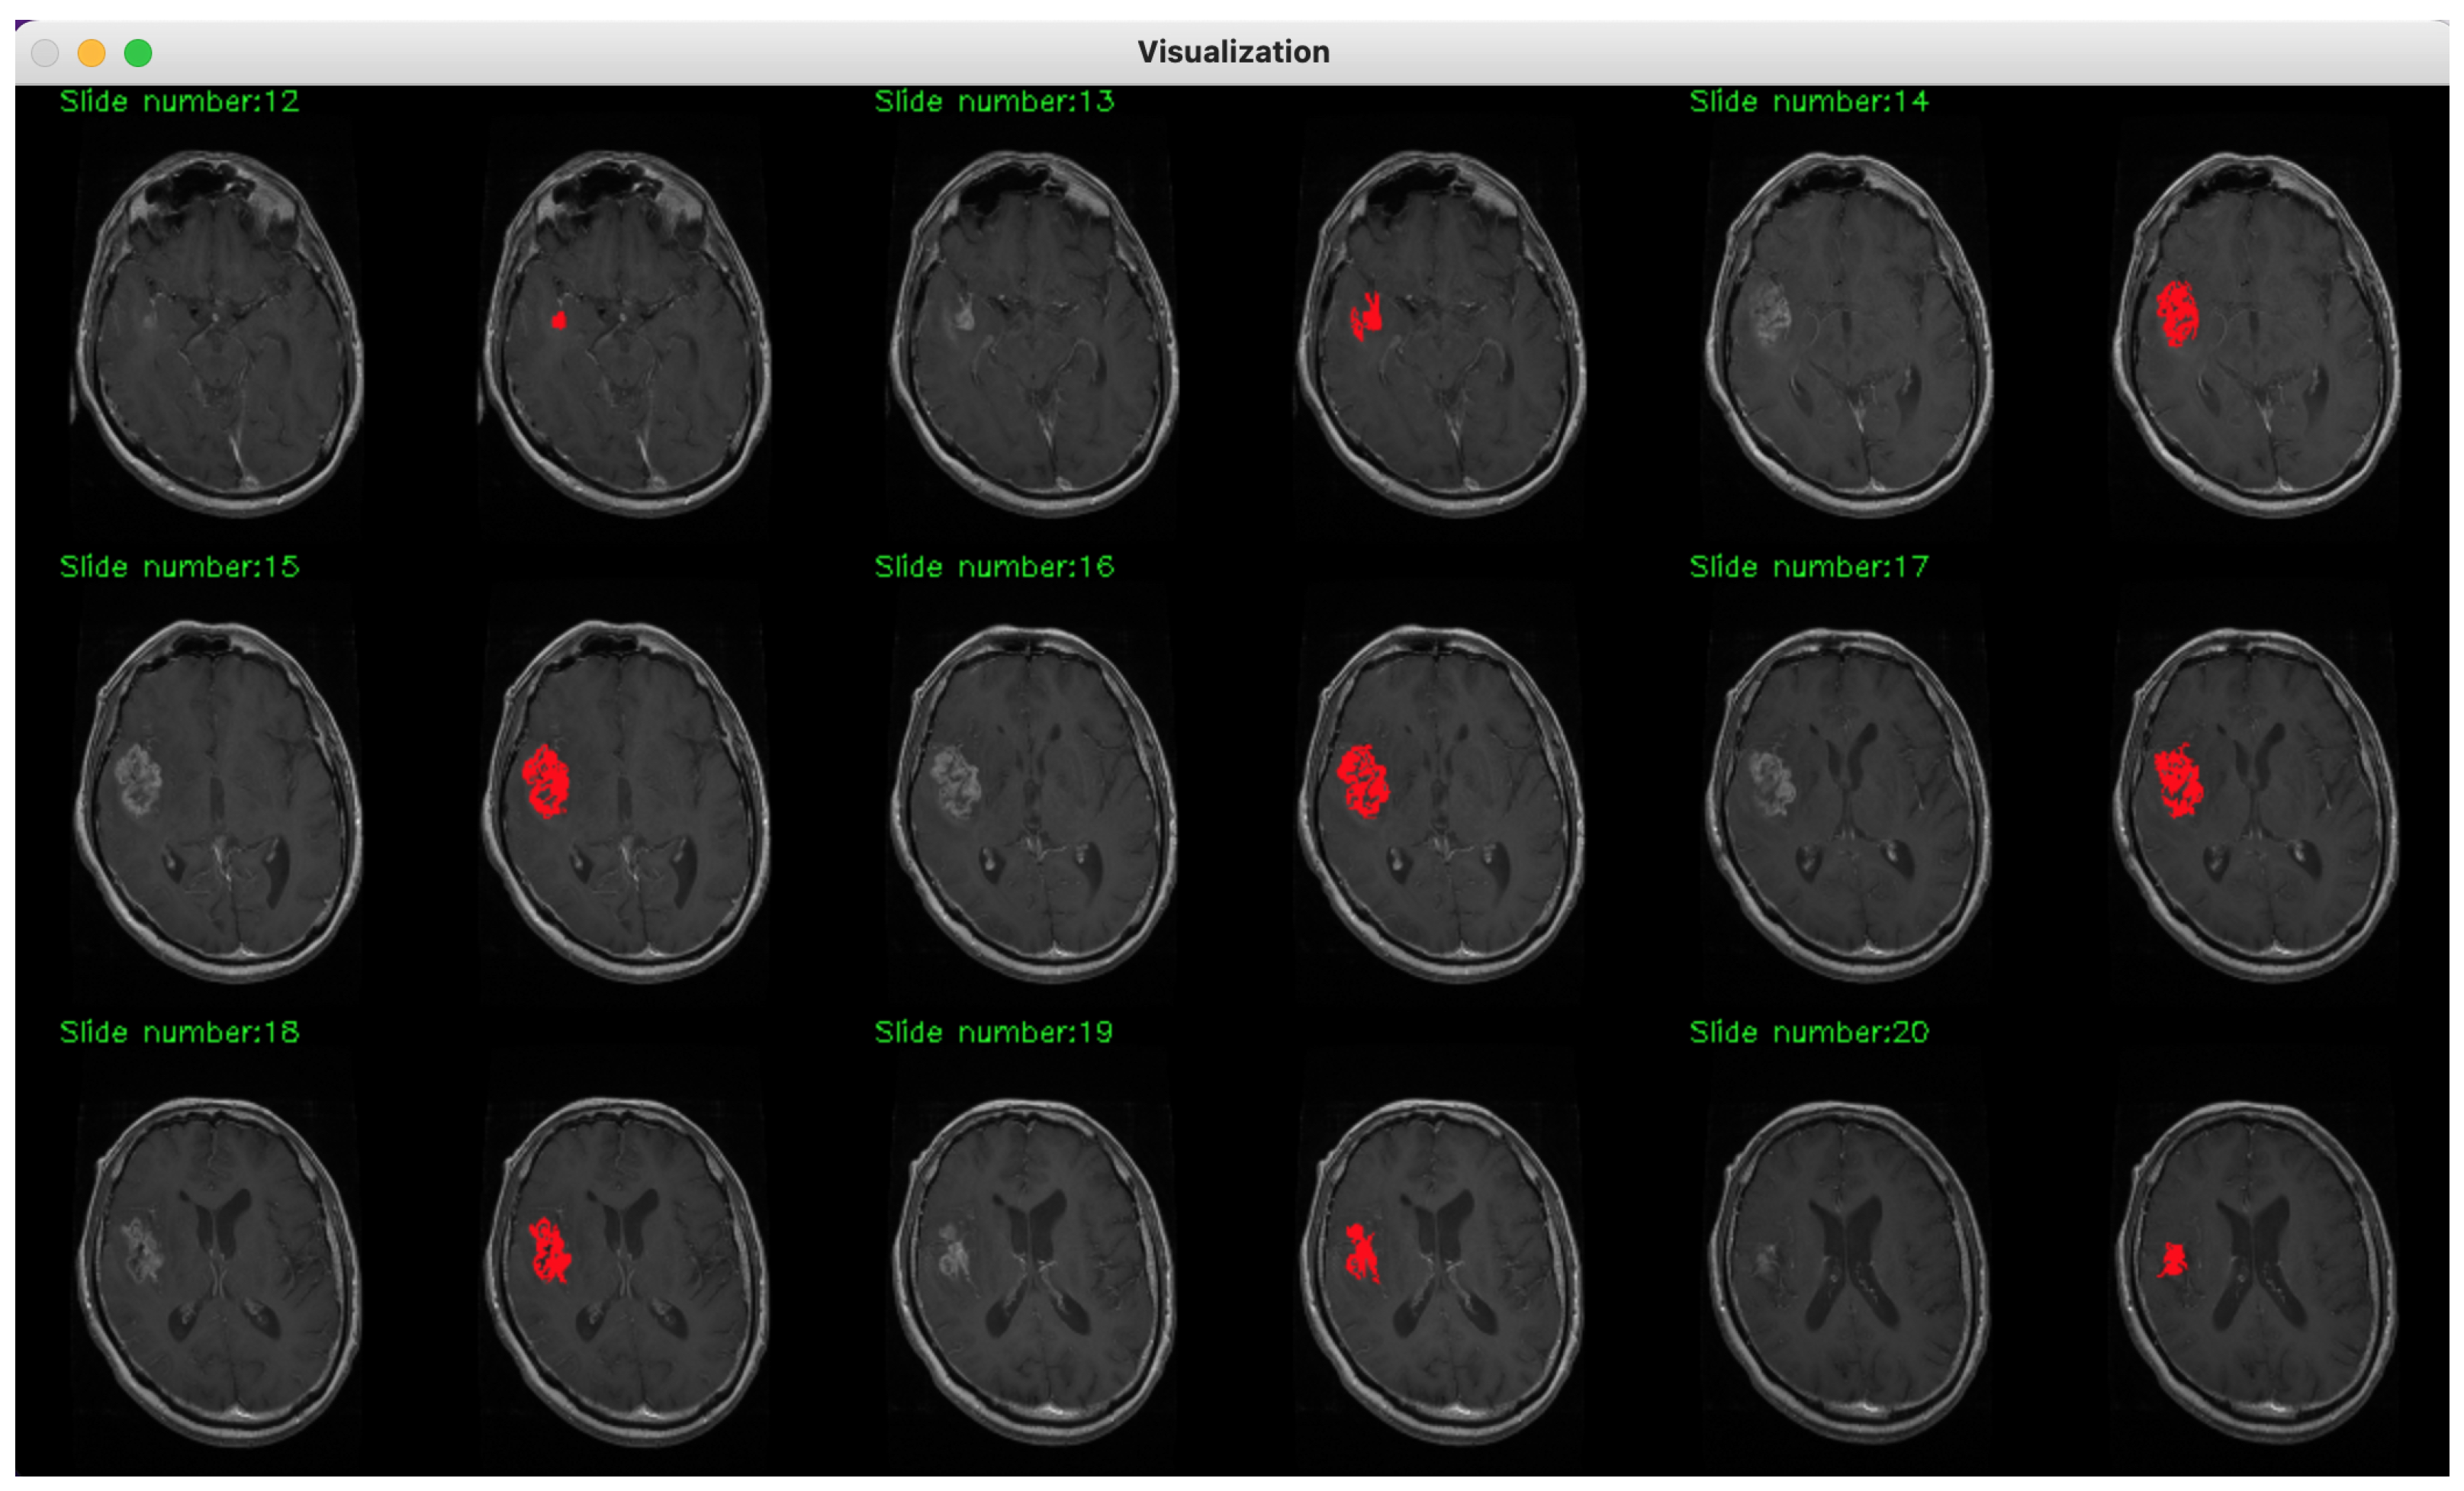
Task: Click the 'Slide number:18' green label
Action: pyautogui.click(x=179, y=1032)
